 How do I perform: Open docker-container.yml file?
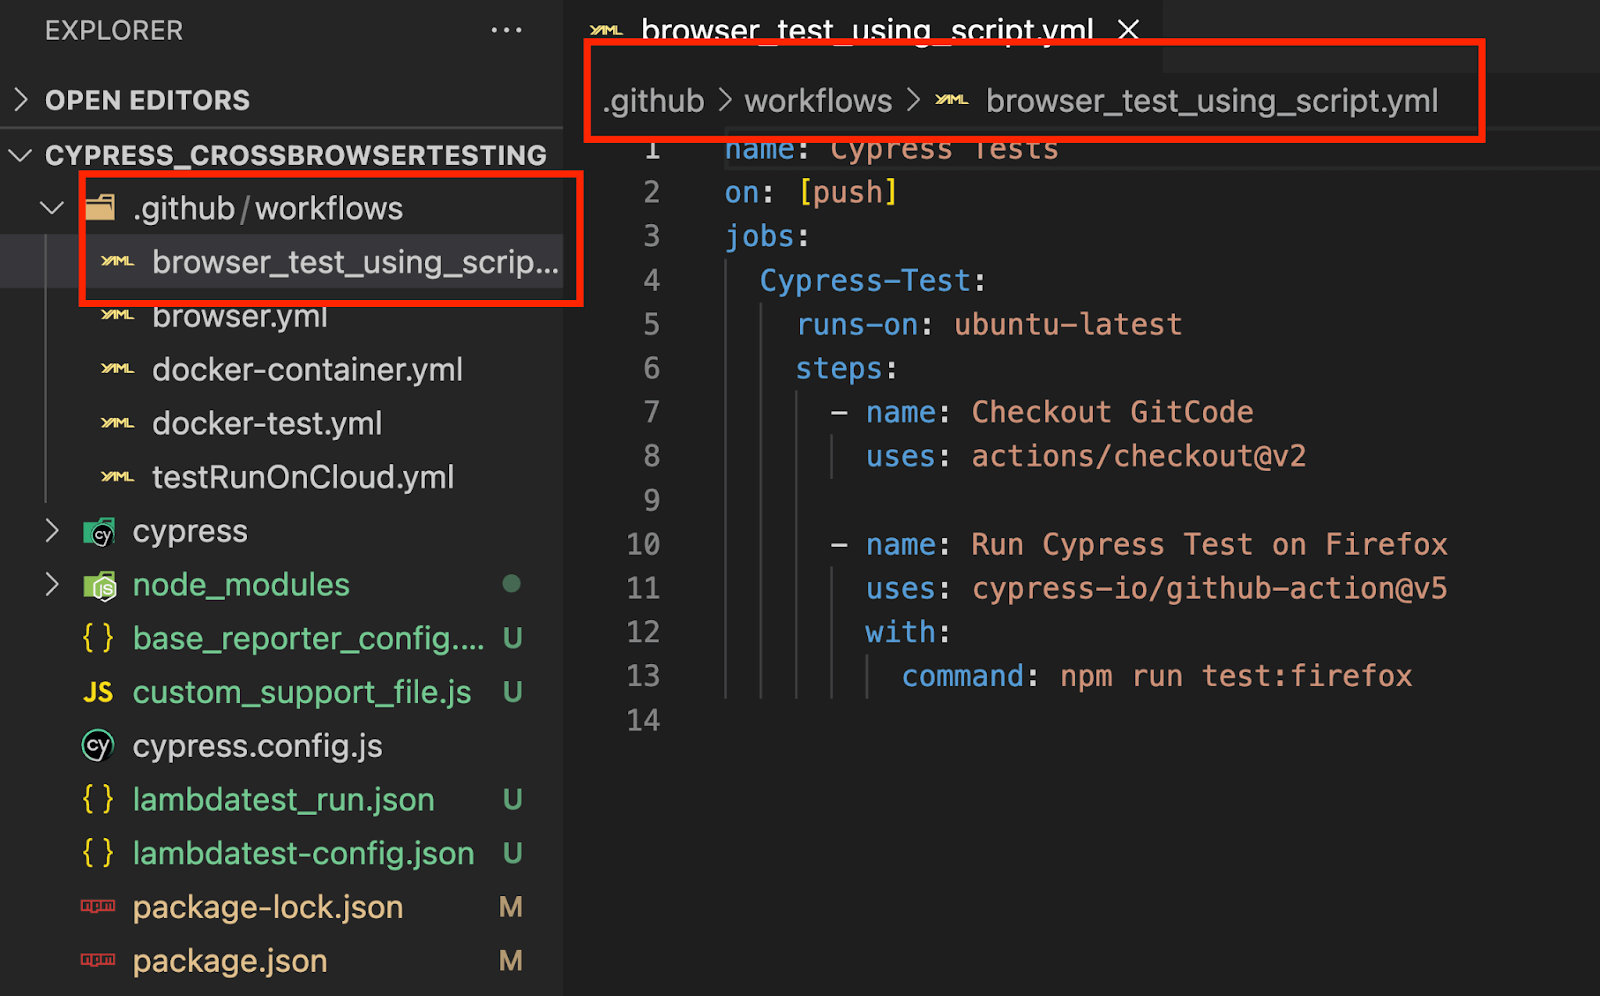pos(307,370)
